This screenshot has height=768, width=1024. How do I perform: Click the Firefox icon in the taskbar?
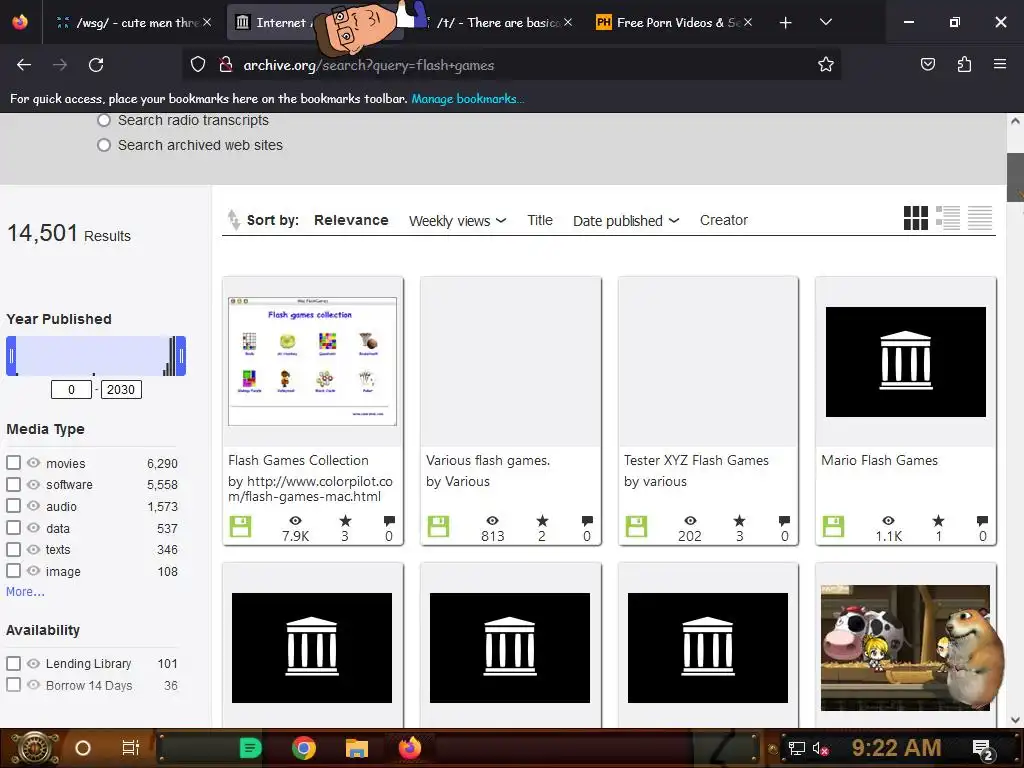click(x=410, y=748)
